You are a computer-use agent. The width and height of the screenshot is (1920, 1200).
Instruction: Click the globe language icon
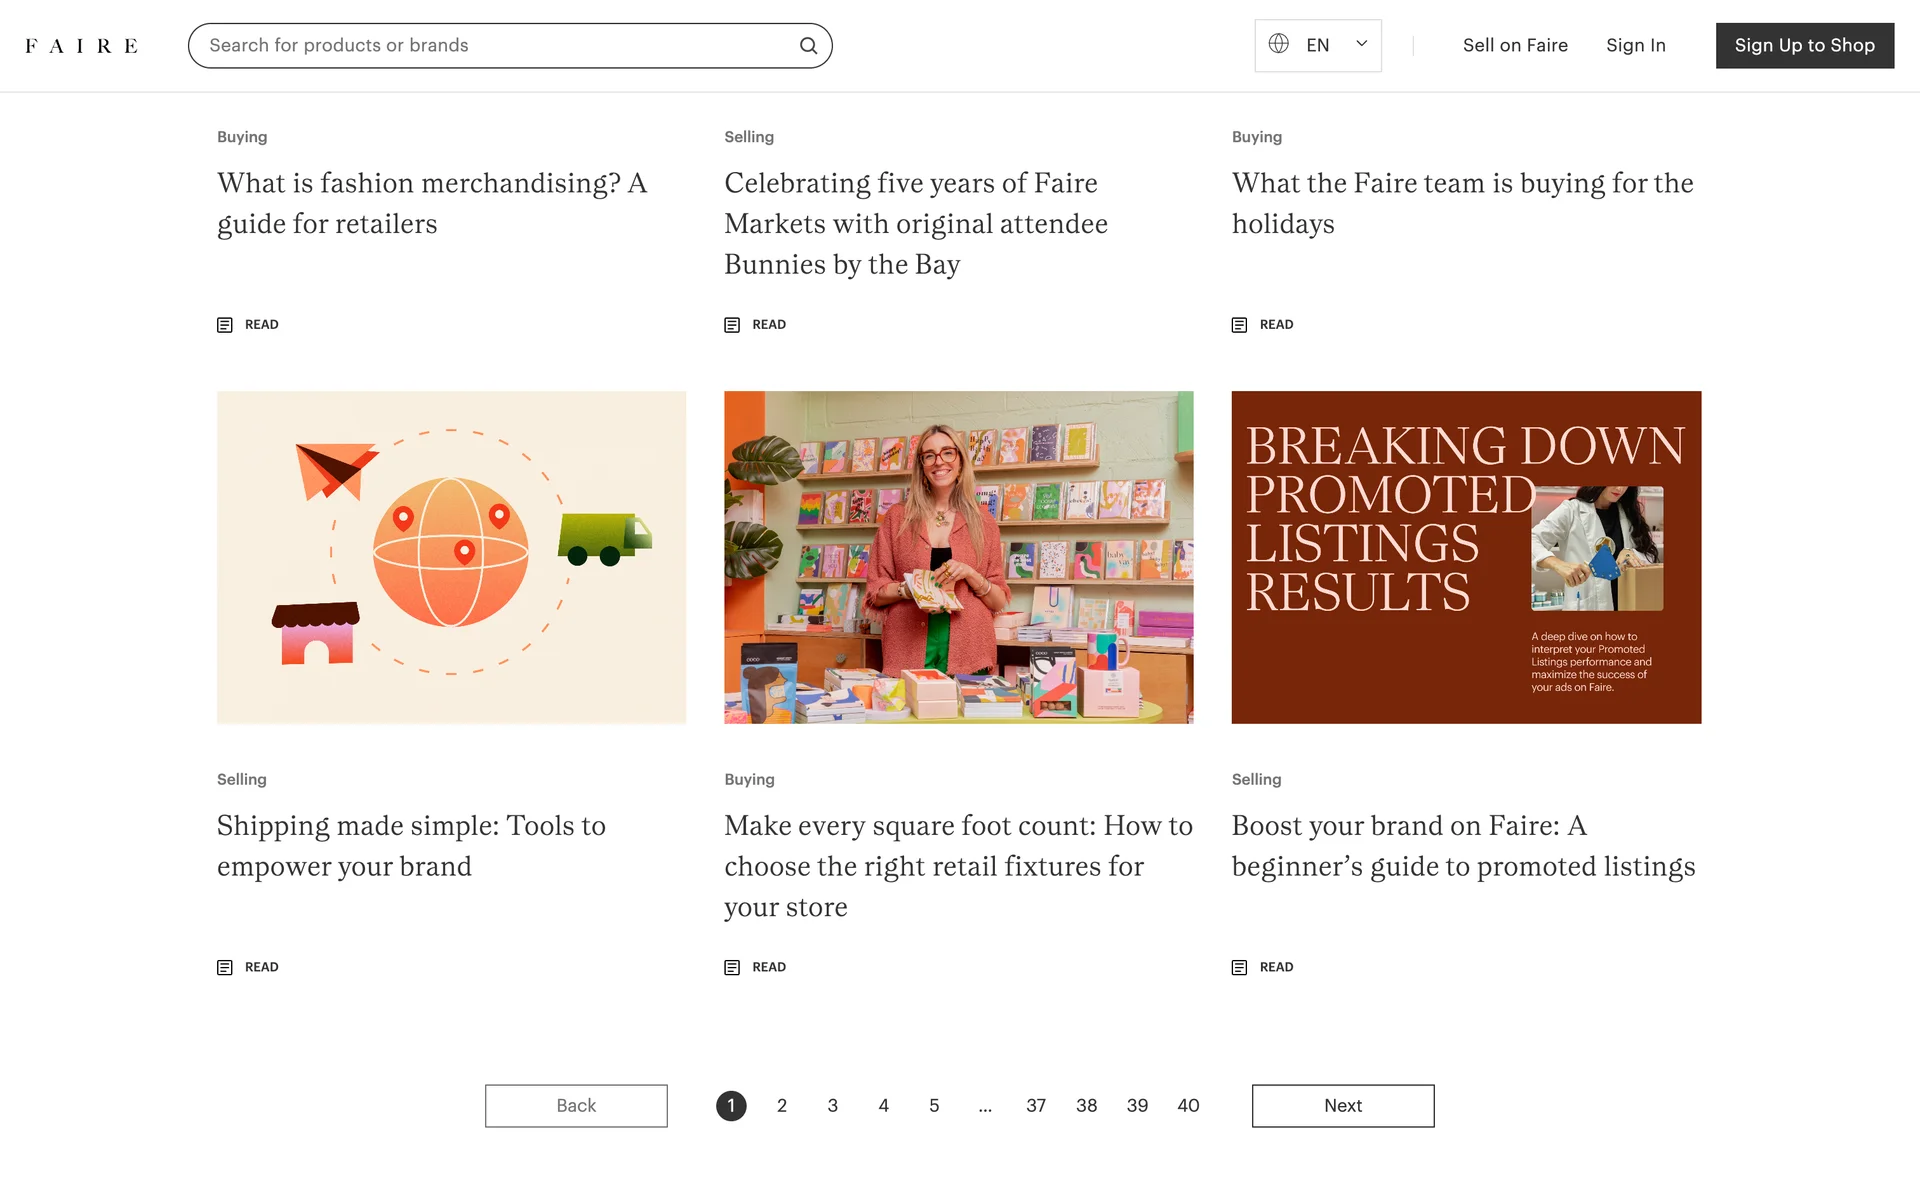click(x=1278, y=44)
